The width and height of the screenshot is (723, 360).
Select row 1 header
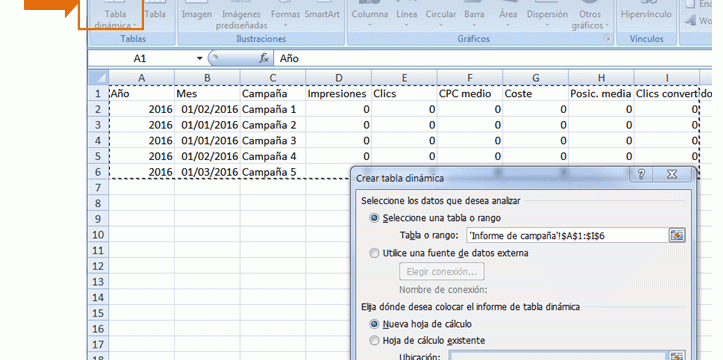tap(98, 94)
